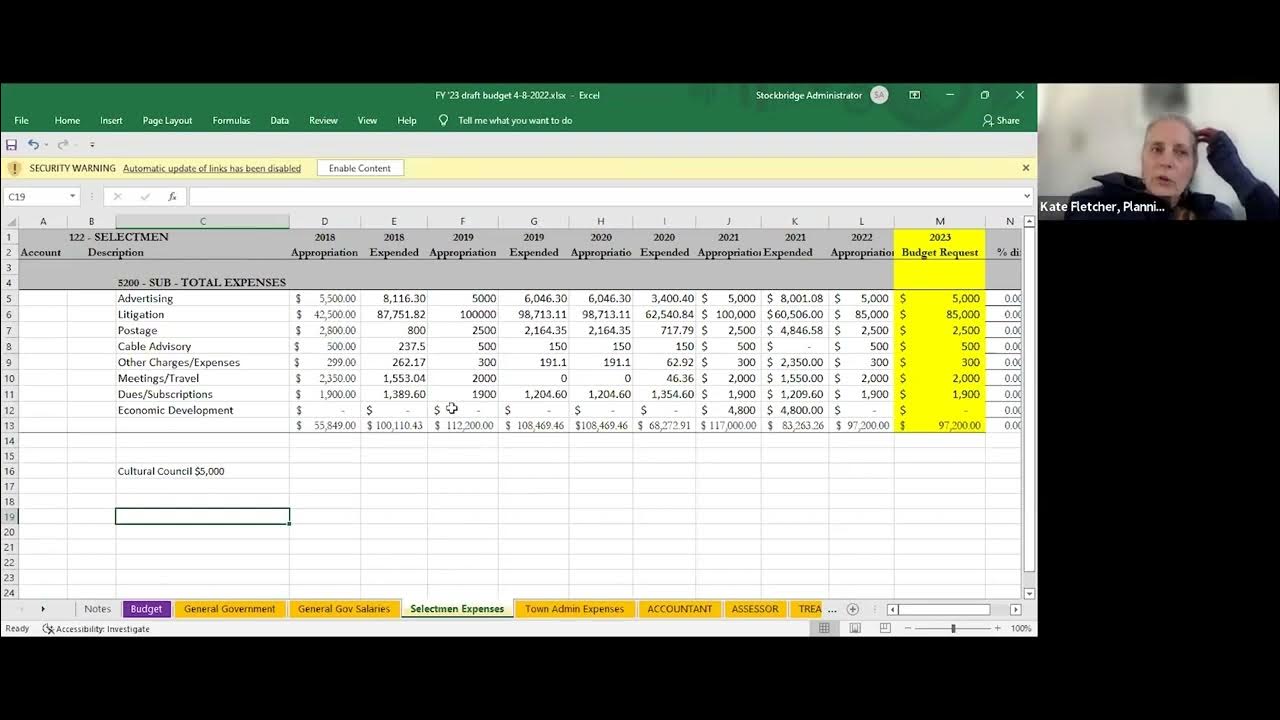Open the General Gov Salaries sheet tab
This screenshot has width=1280, height=720.
point(344,609)
